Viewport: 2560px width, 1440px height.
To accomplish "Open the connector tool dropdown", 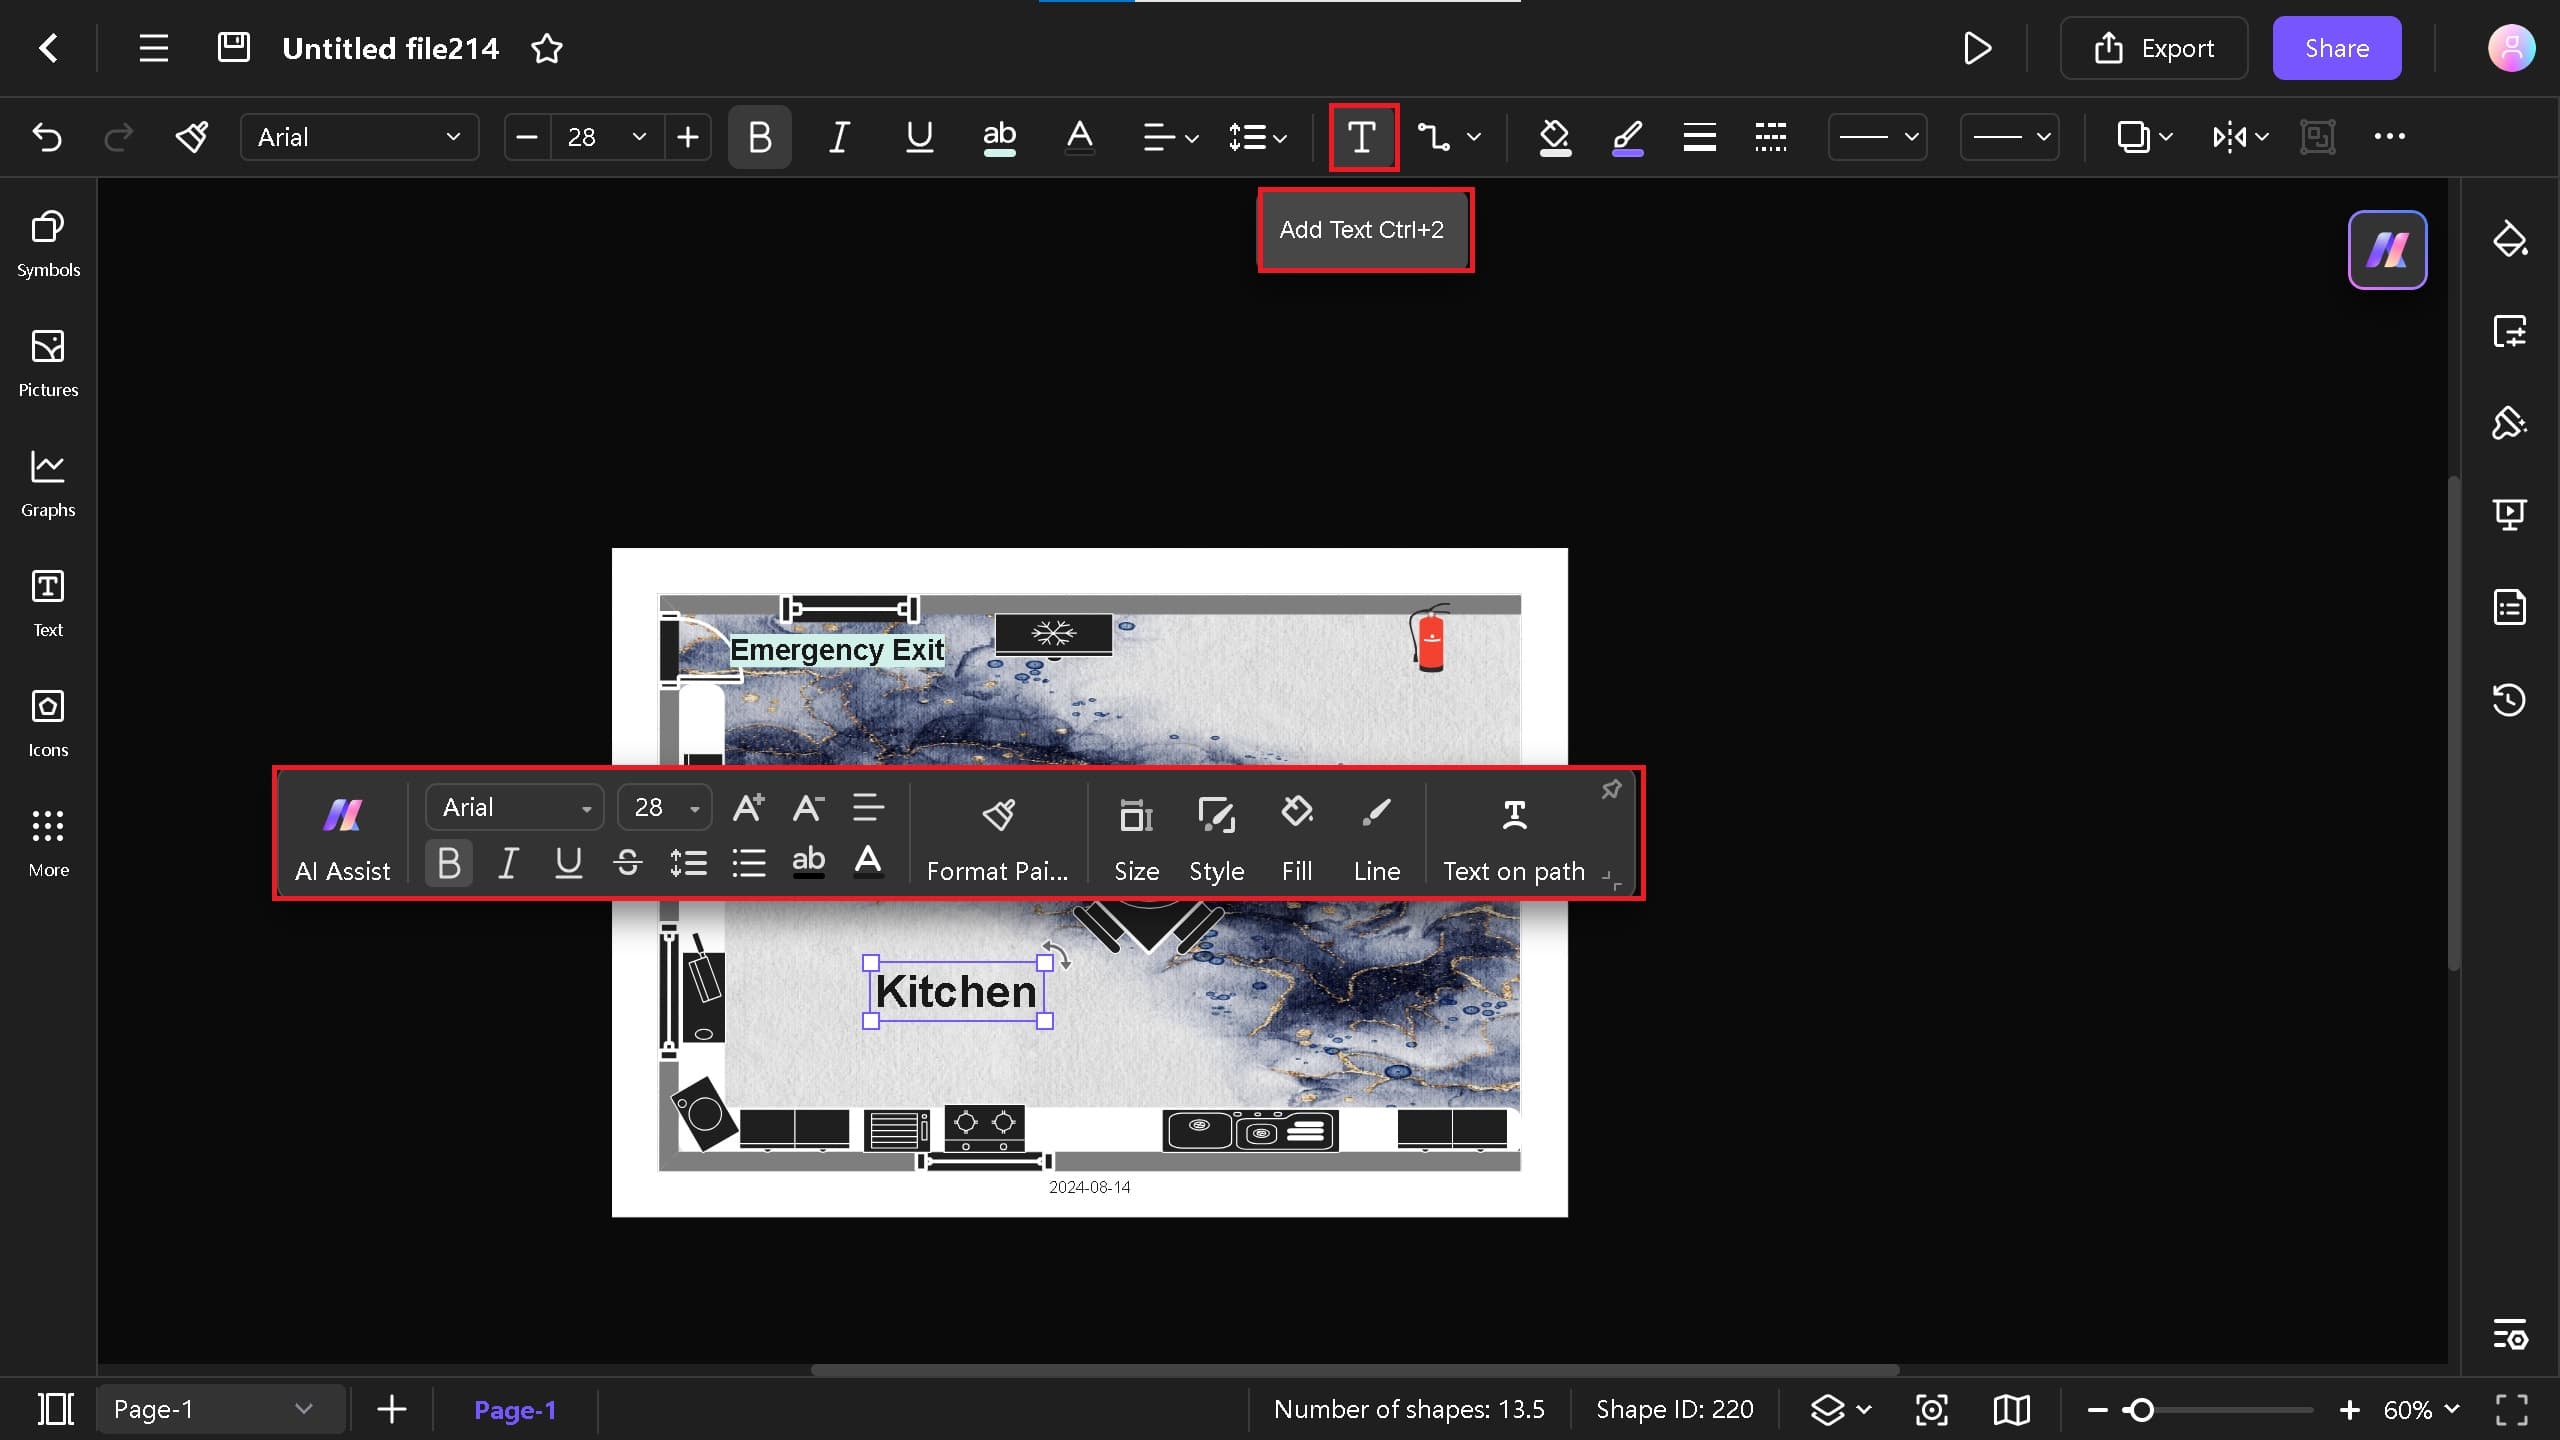I will pos(1473,137).
